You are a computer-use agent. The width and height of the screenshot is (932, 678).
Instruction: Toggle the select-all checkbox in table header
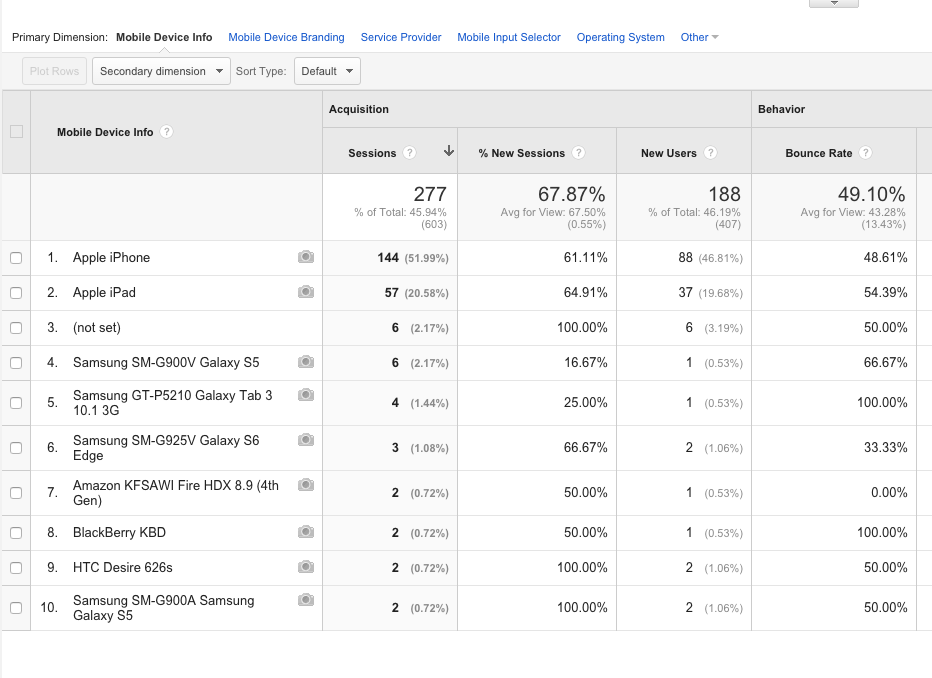(x=17, y=132)
